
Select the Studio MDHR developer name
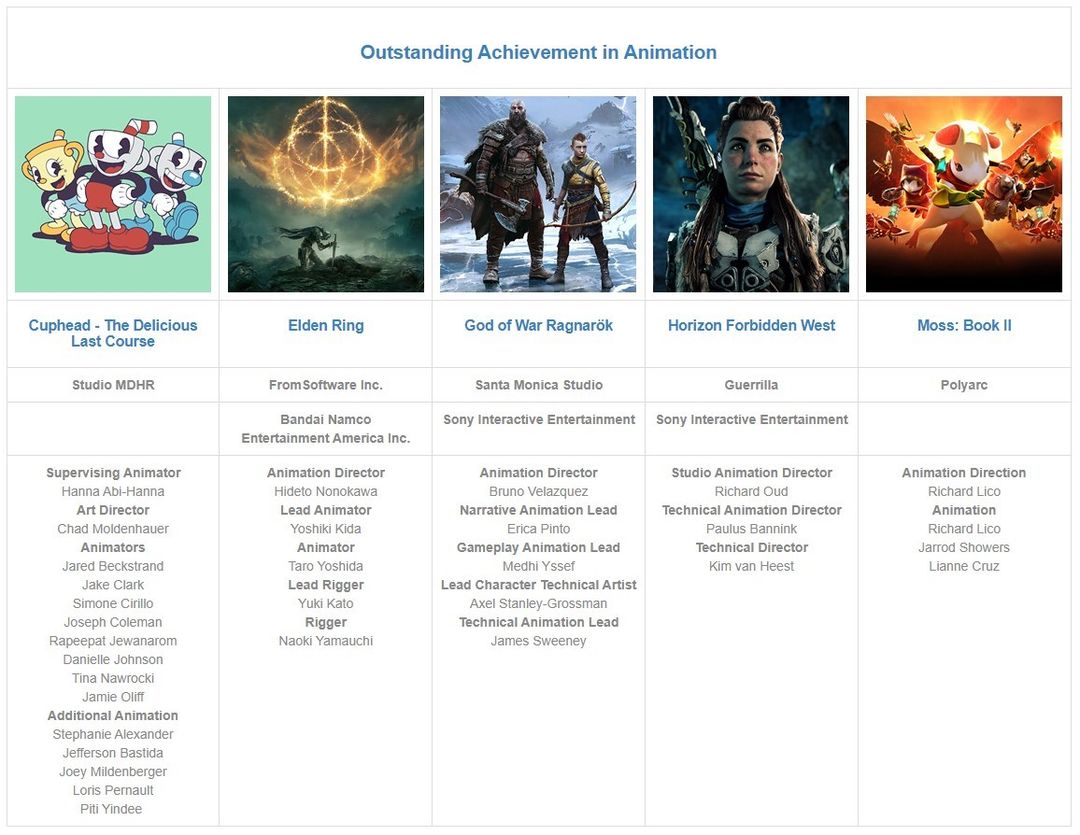tap(113, 385)
